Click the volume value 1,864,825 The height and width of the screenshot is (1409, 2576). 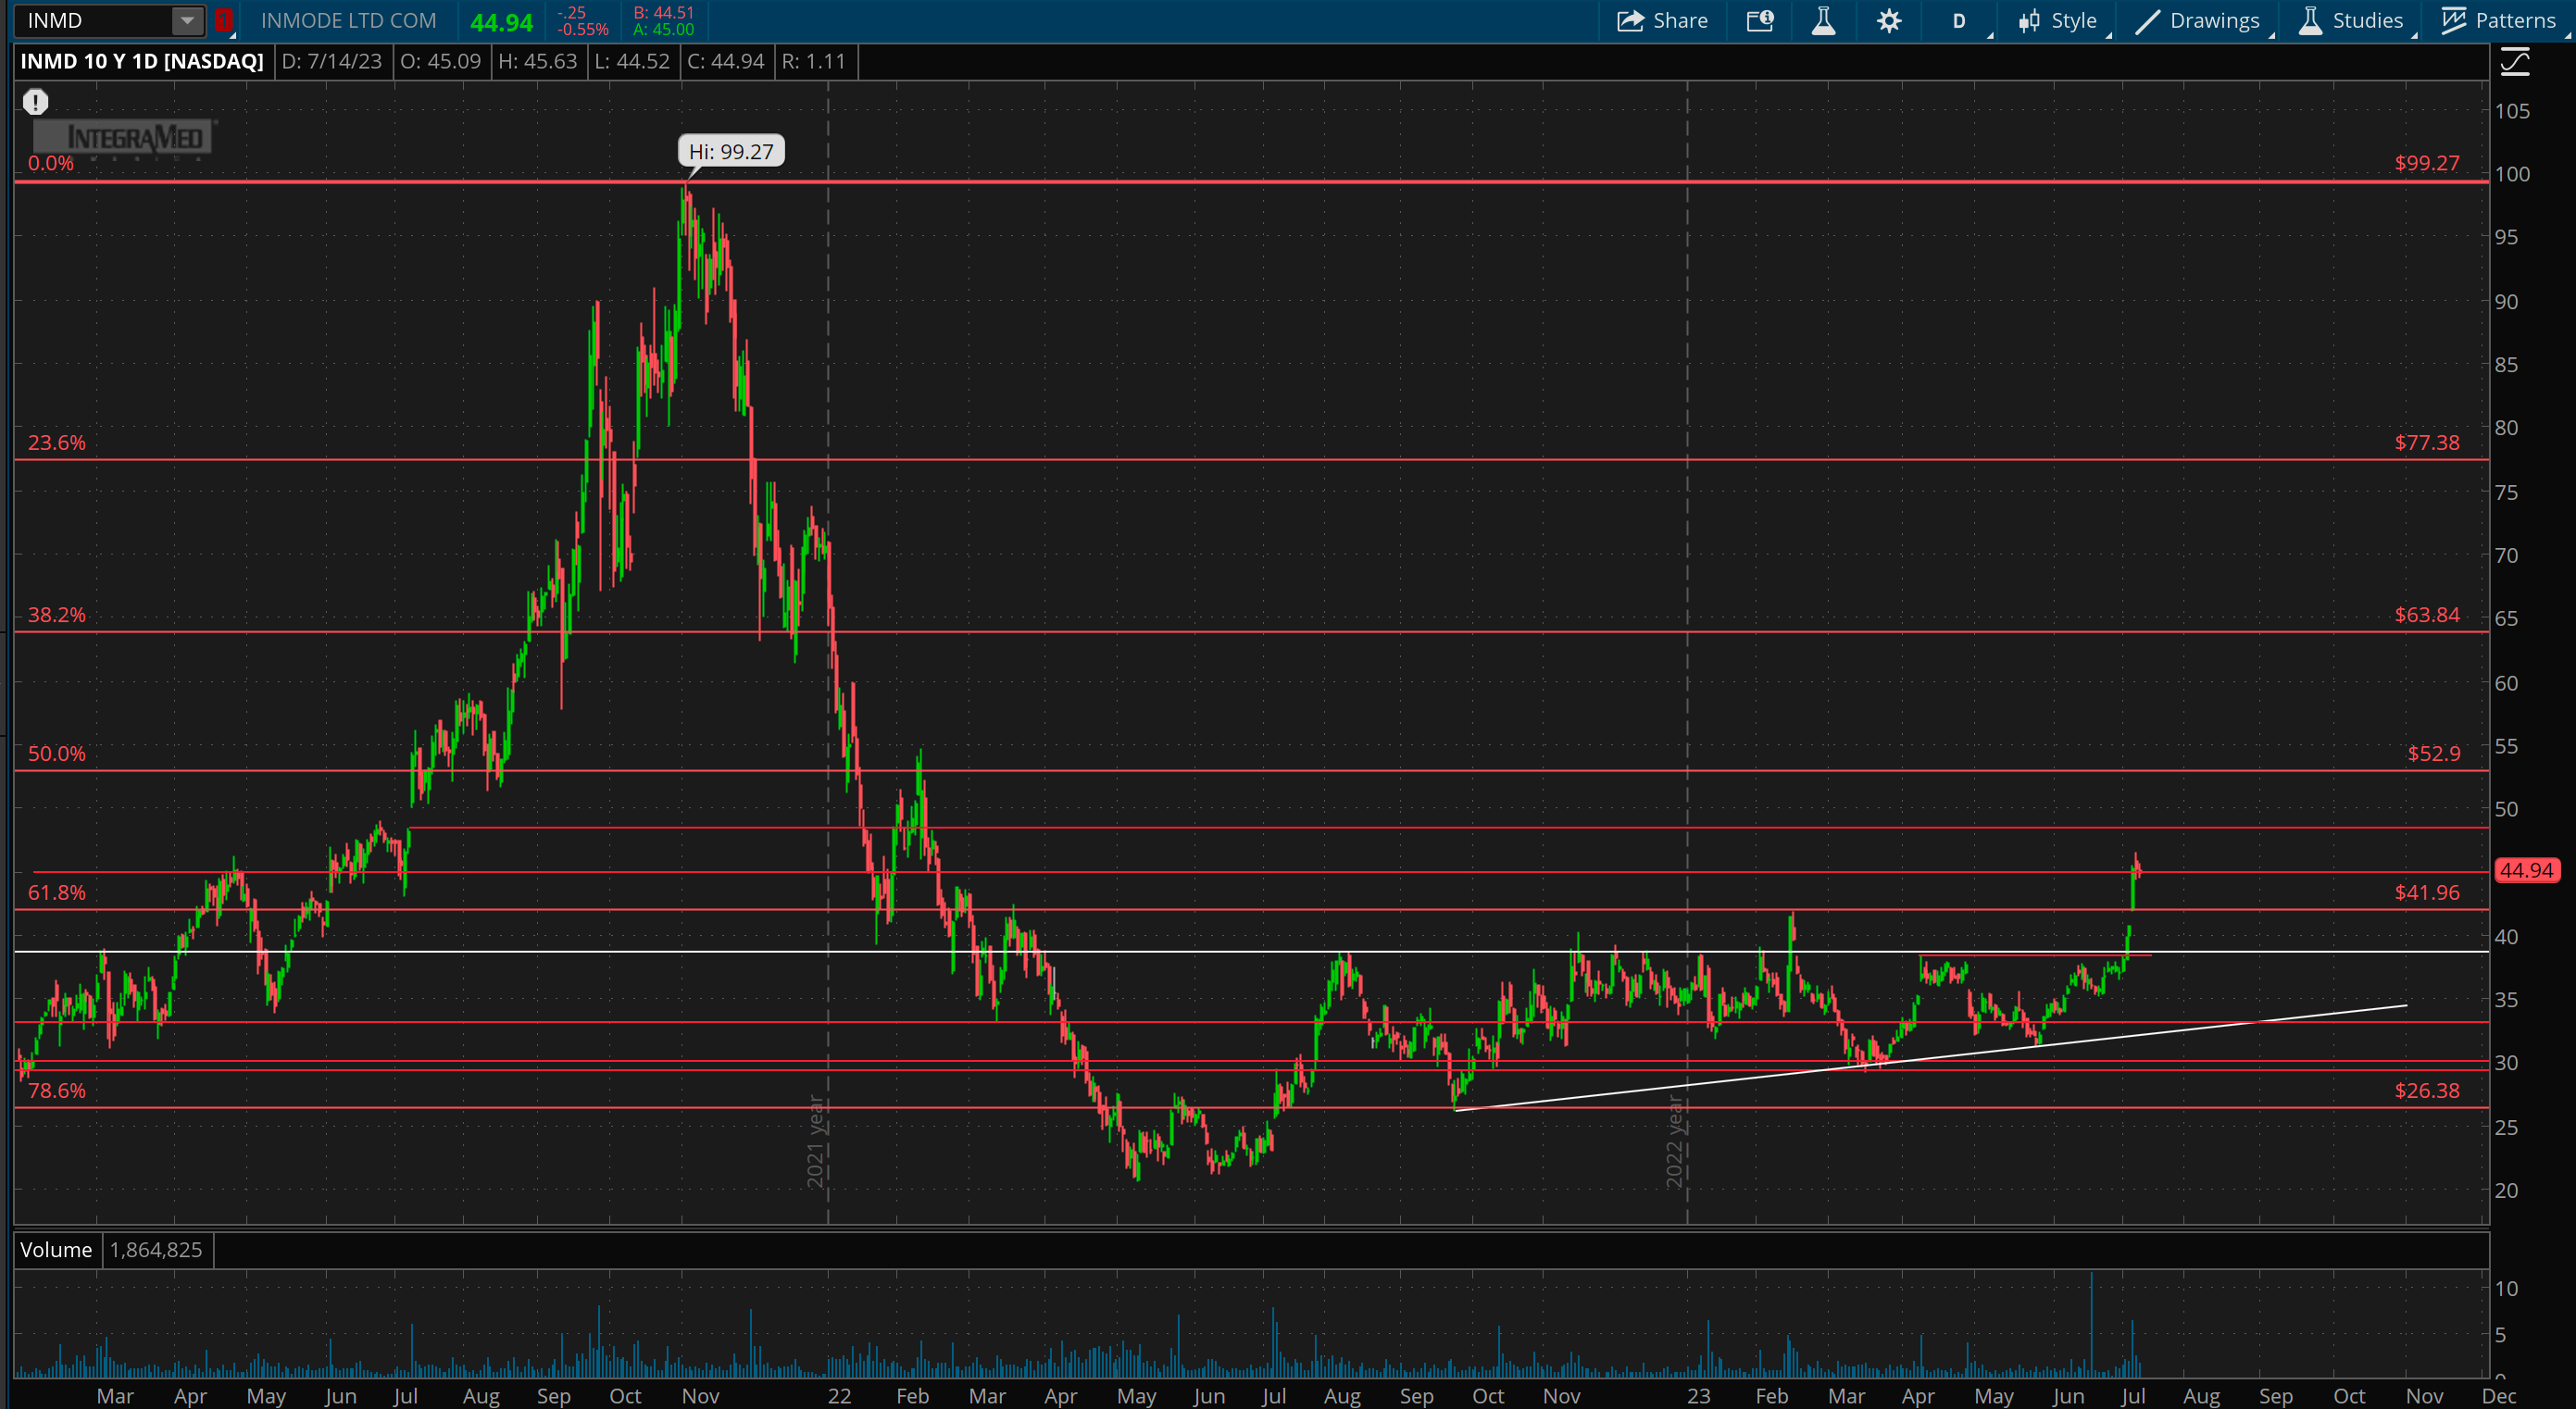click(x=156, y=1249)
